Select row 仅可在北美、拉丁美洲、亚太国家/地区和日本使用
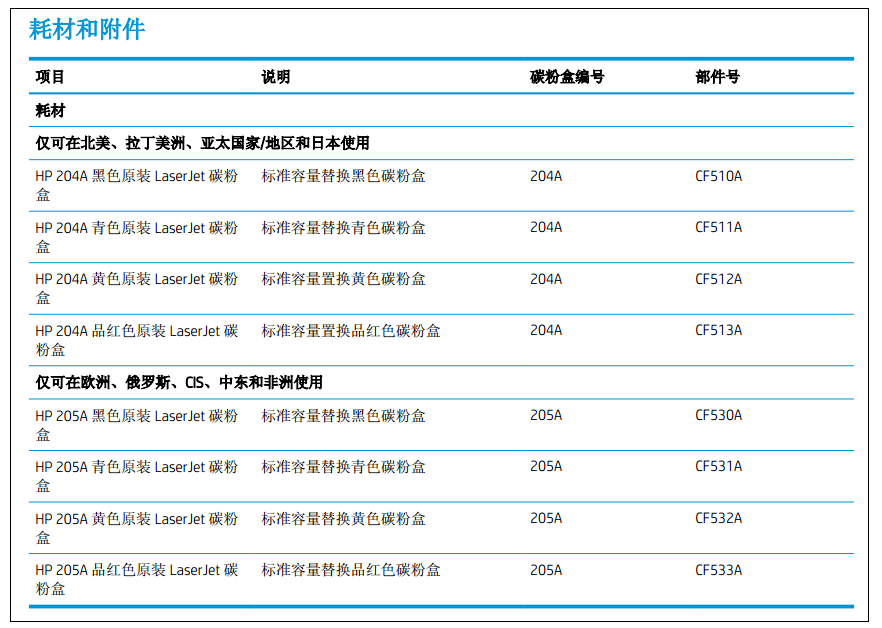Viewport: 882px width, 628px height. [x=441, y=143]
